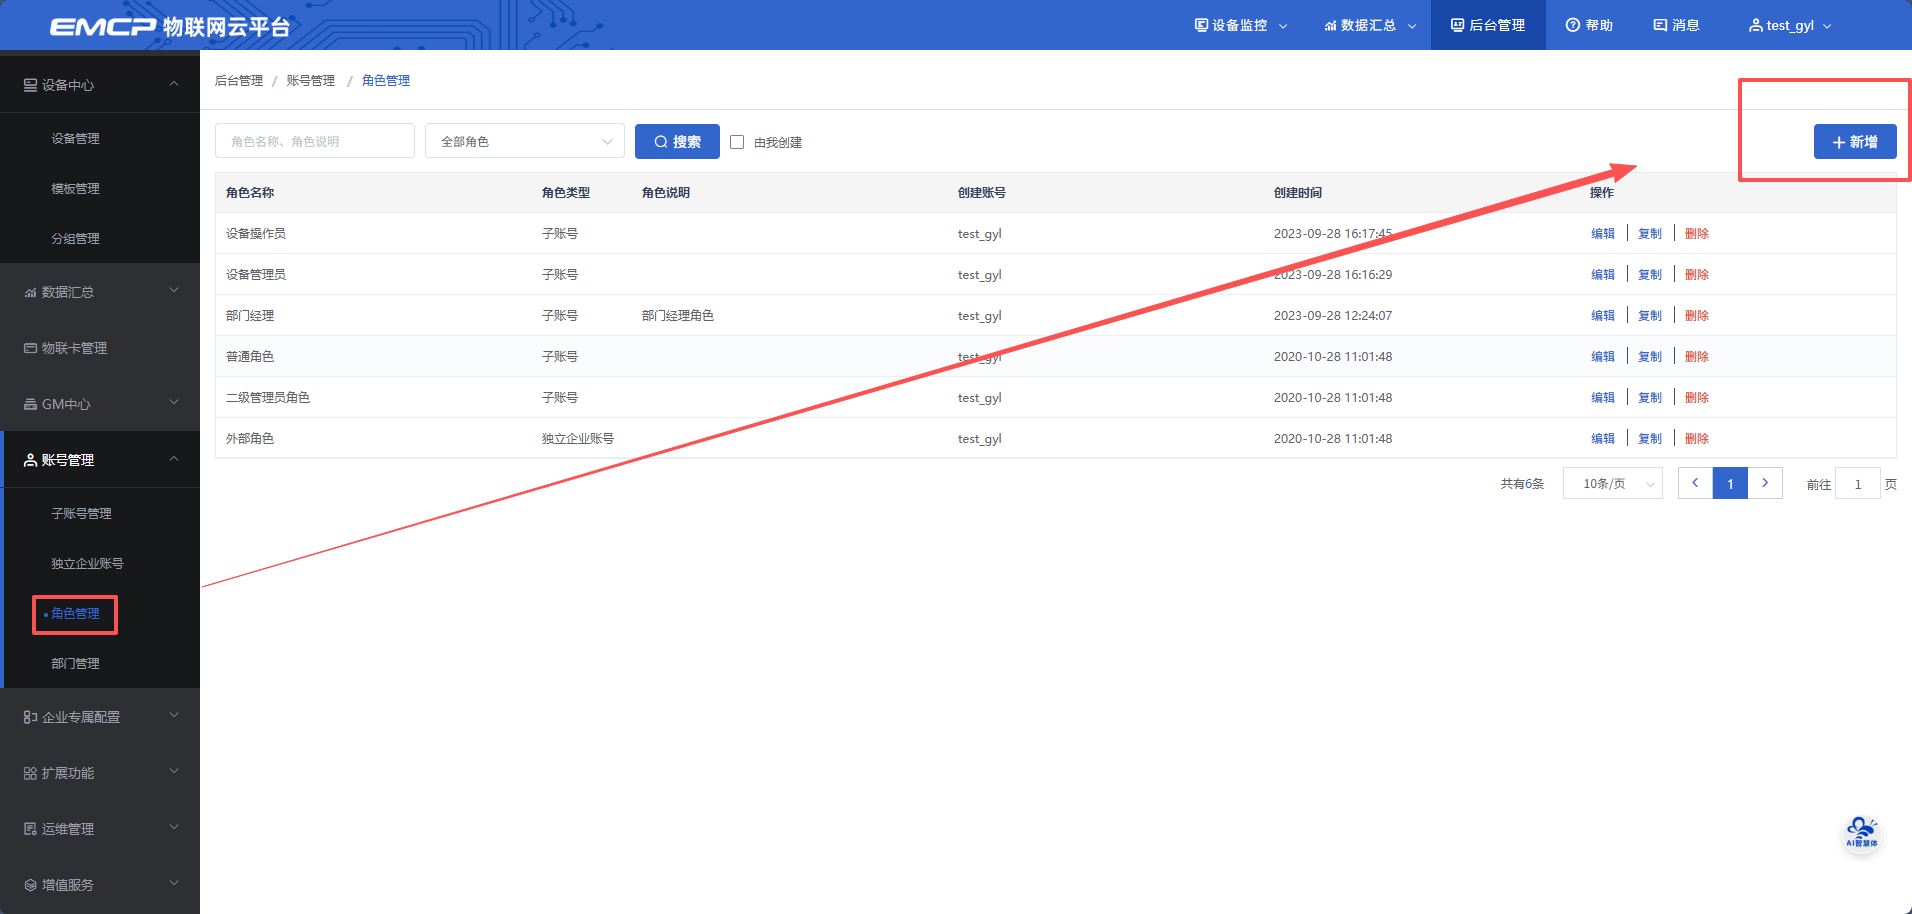Edit the 设备操作员 role
This screenshot has height=914, width=1912.
(1603, 234)
